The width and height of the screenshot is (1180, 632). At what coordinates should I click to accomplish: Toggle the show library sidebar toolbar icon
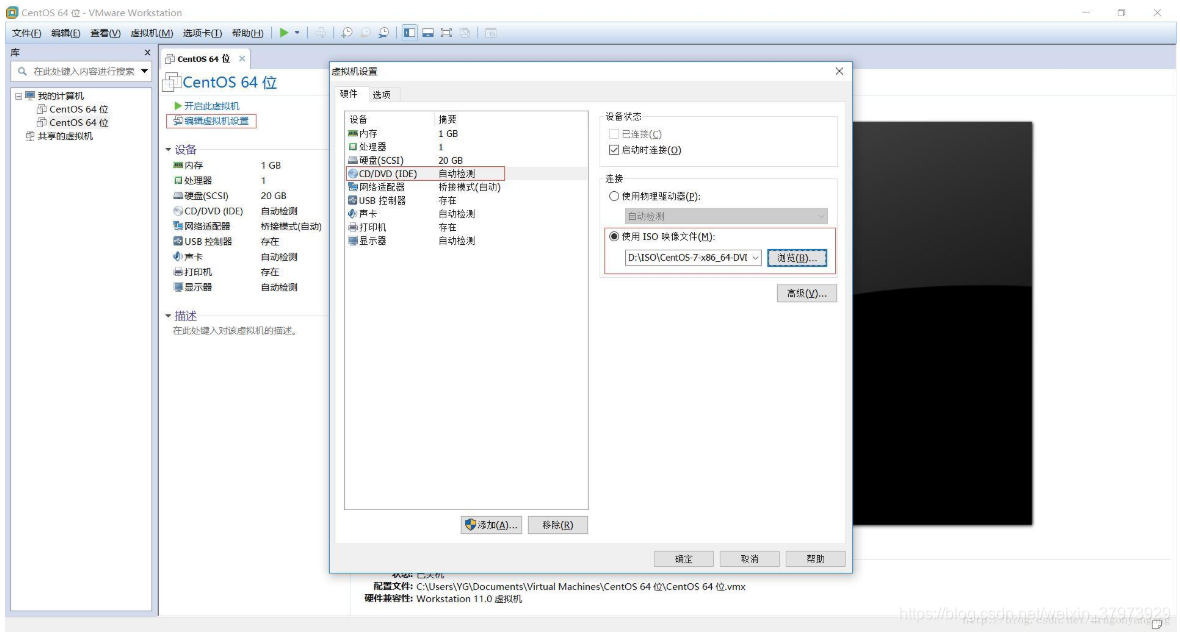click(409, 32)
